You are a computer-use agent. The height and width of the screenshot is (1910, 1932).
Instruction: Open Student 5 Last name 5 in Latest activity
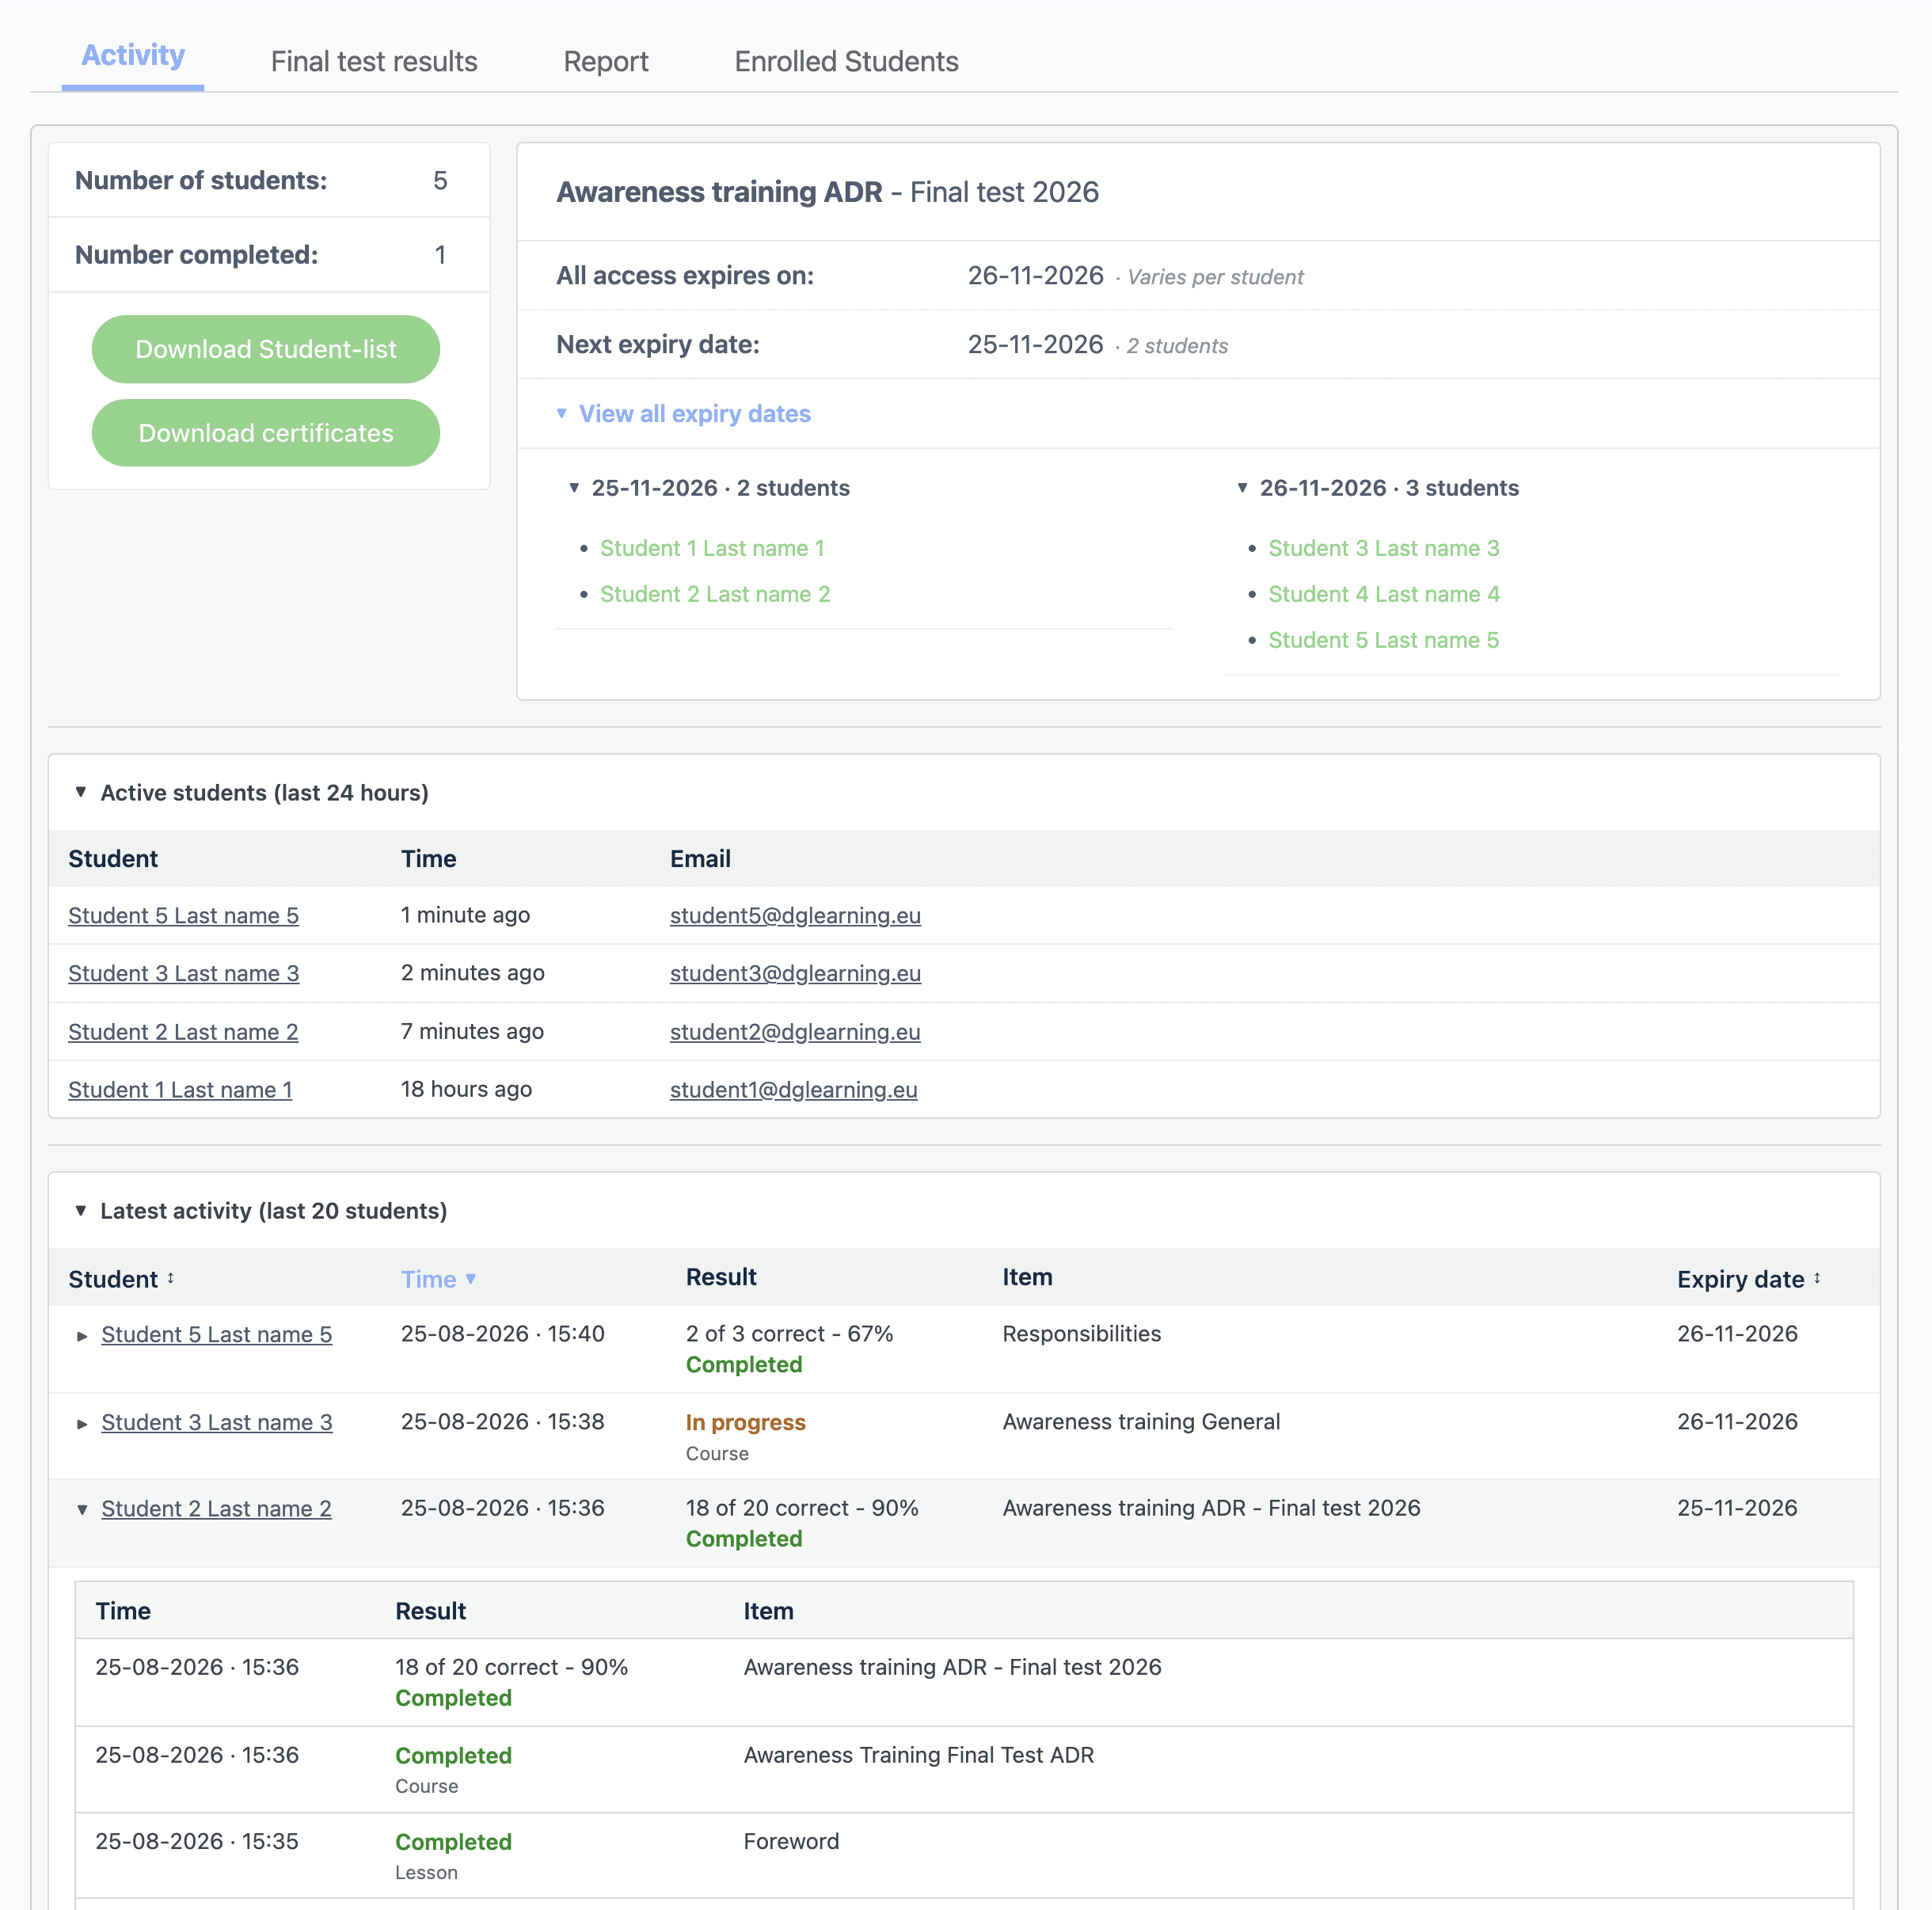217,1335
